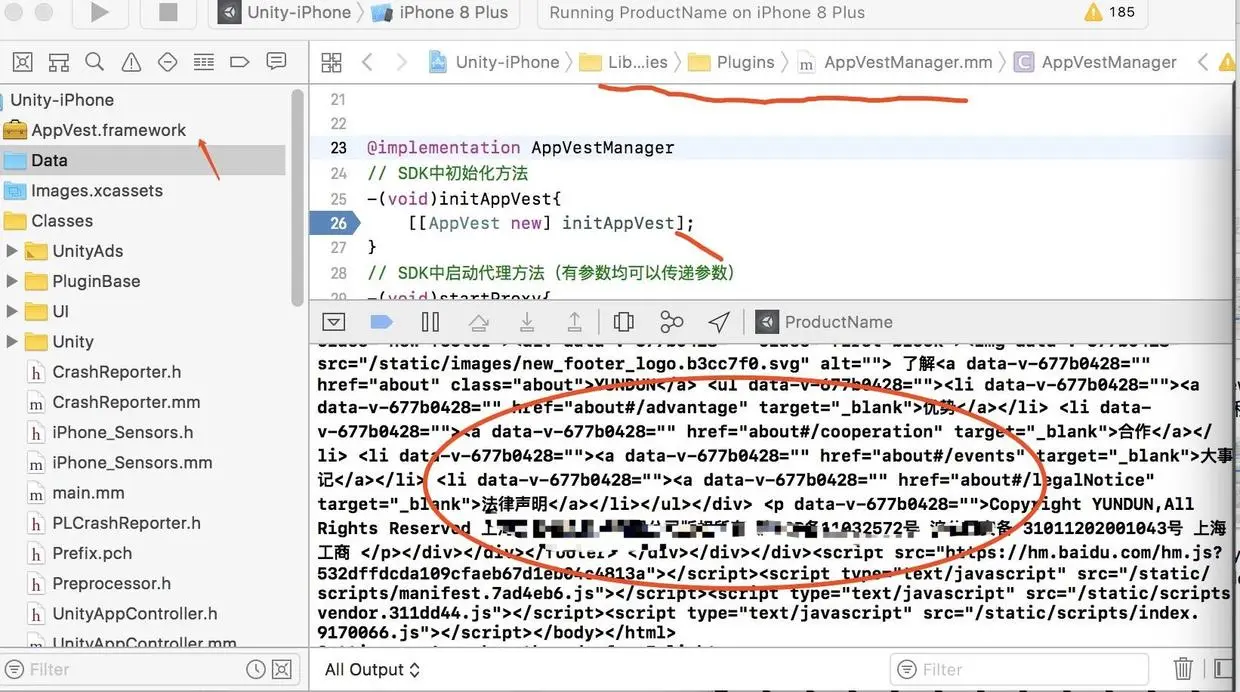The height and width of the screenshot is (692, 1240).
Task: Hide the debug area toggle icon
Action: pos(334,322)
